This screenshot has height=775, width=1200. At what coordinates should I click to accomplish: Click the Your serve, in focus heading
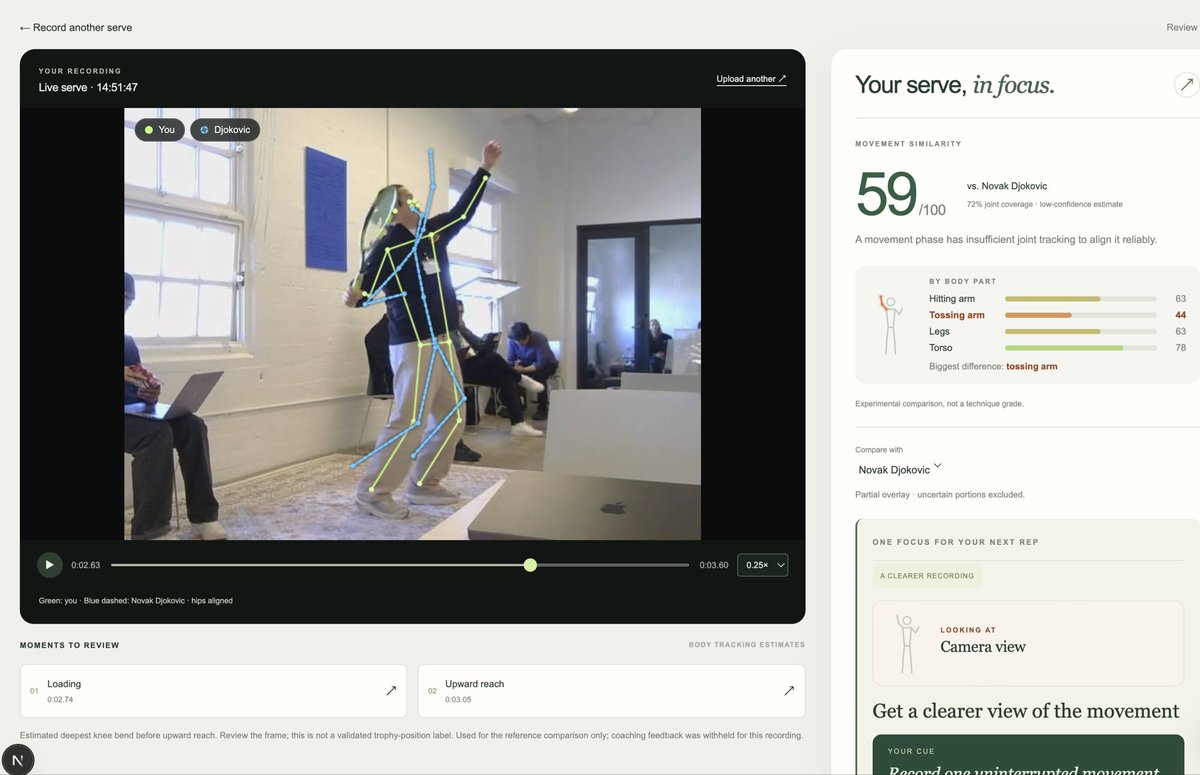click(x=955, y=85)
